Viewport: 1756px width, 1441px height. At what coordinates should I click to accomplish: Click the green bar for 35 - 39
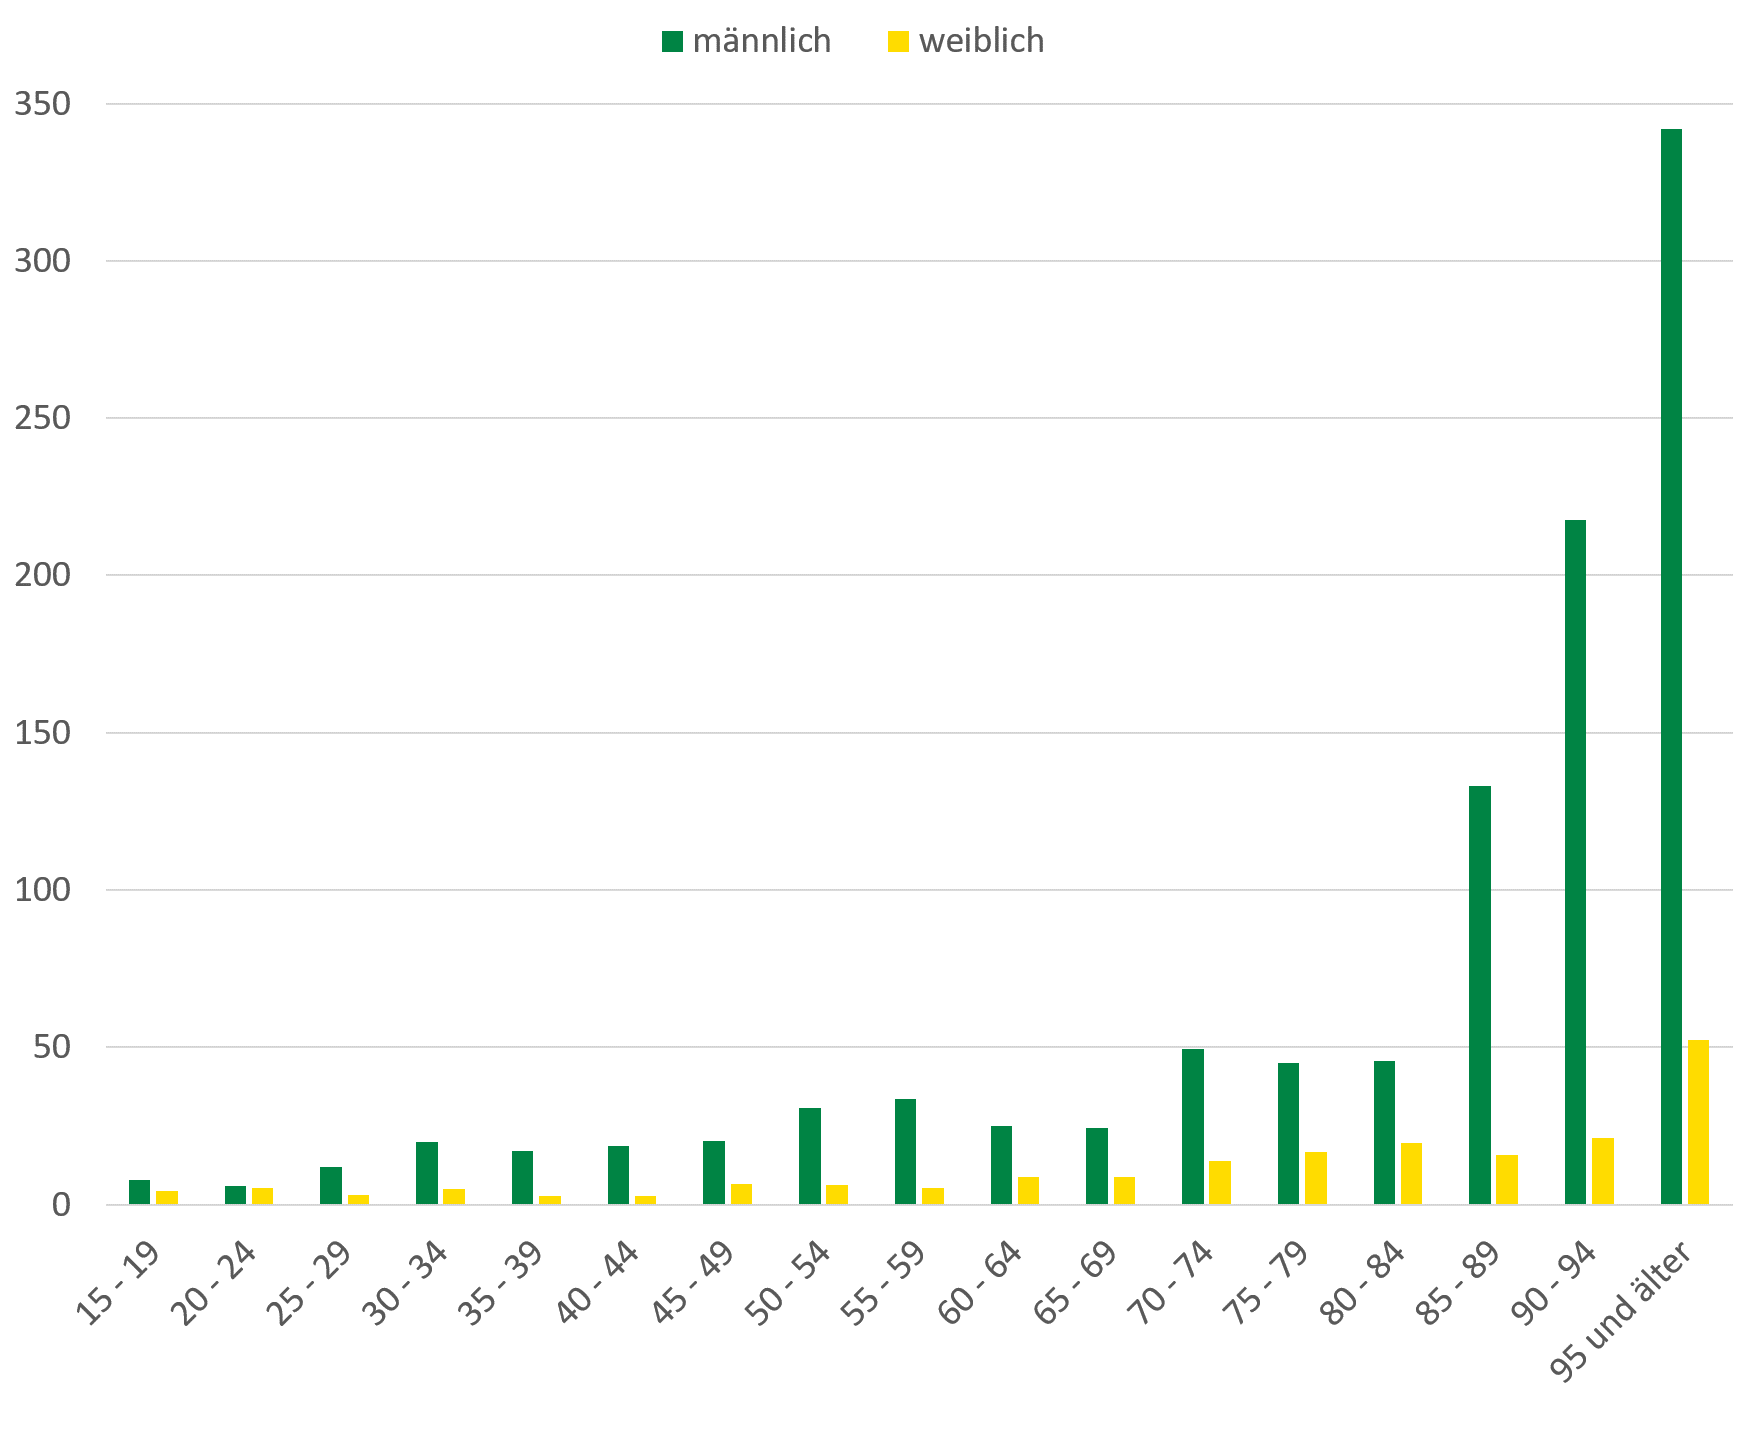pyautogui.click(x=522, y=1178)
